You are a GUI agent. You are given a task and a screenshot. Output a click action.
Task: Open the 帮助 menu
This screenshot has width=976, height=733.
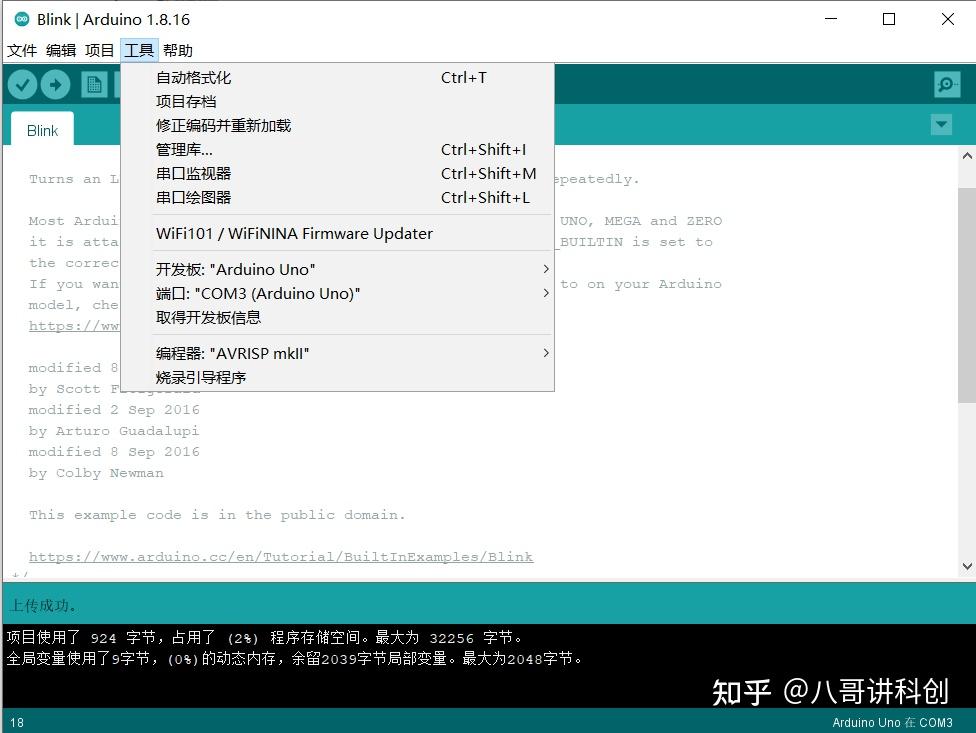[178, 50]
